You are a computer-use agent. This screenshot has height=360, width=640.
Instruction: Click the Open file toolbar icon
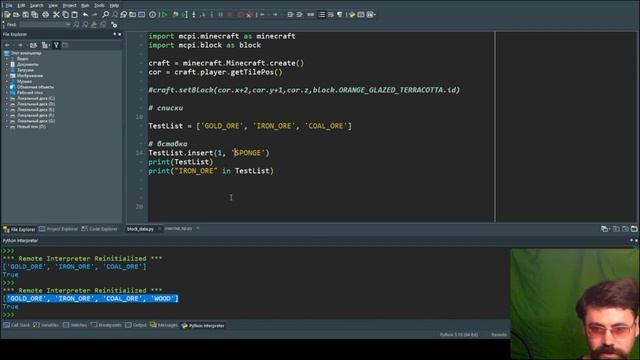coord(16,15)
